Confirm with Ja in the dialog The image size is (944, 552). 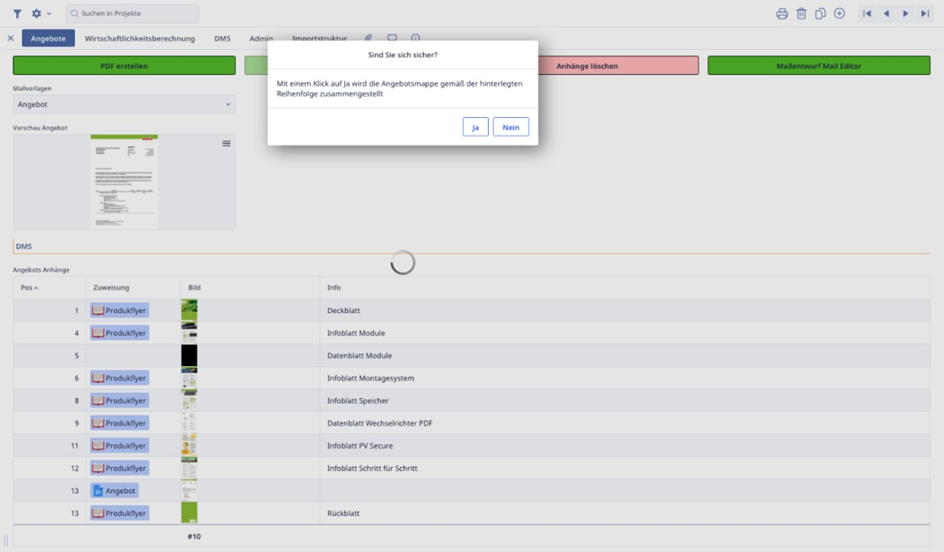[475, 127]
